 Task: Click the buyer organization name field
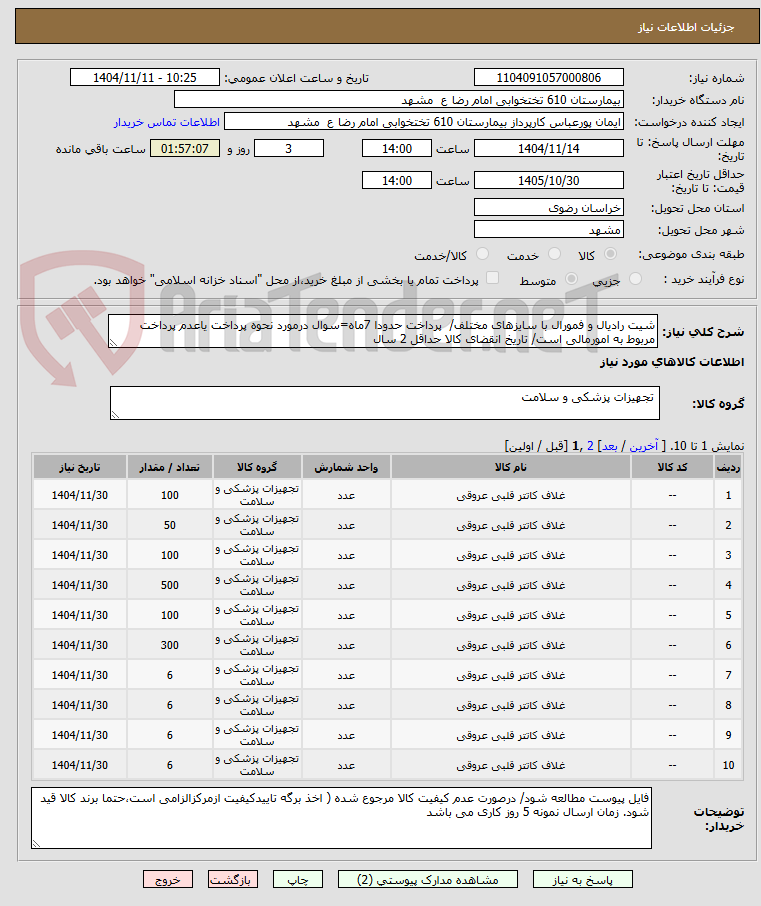[x=399, y=99]
